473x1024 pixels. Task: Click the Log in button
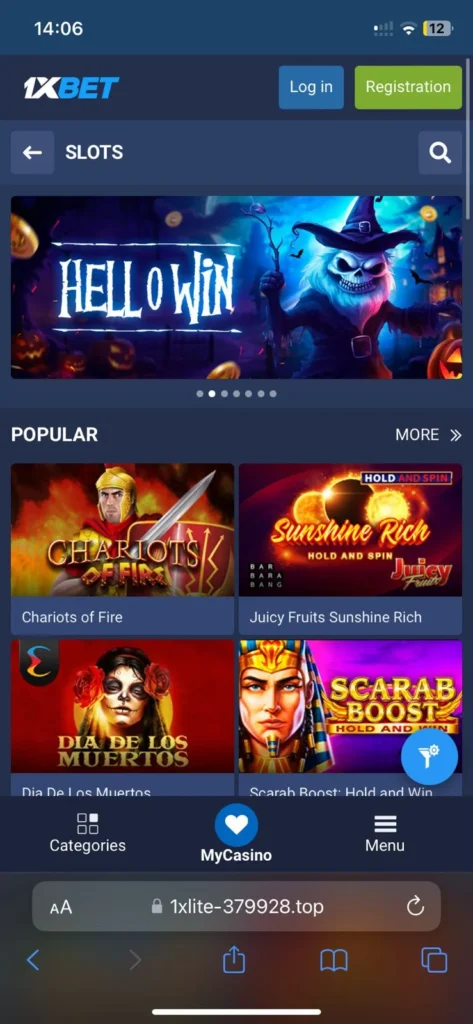[x=311, y=87]
